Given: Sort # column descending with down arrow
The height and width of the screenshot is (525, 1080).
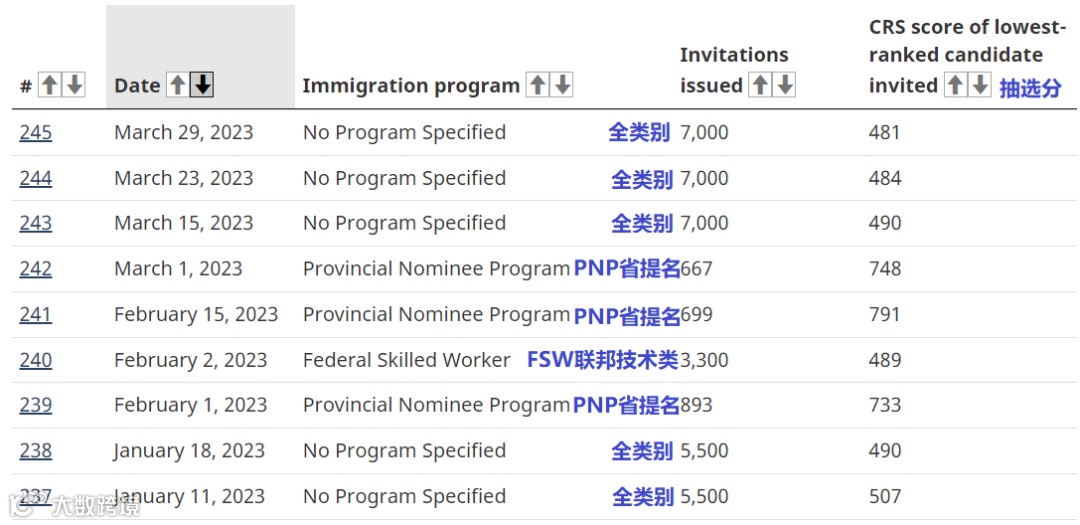Looking at the screenshot, I should tap(74, 86).
